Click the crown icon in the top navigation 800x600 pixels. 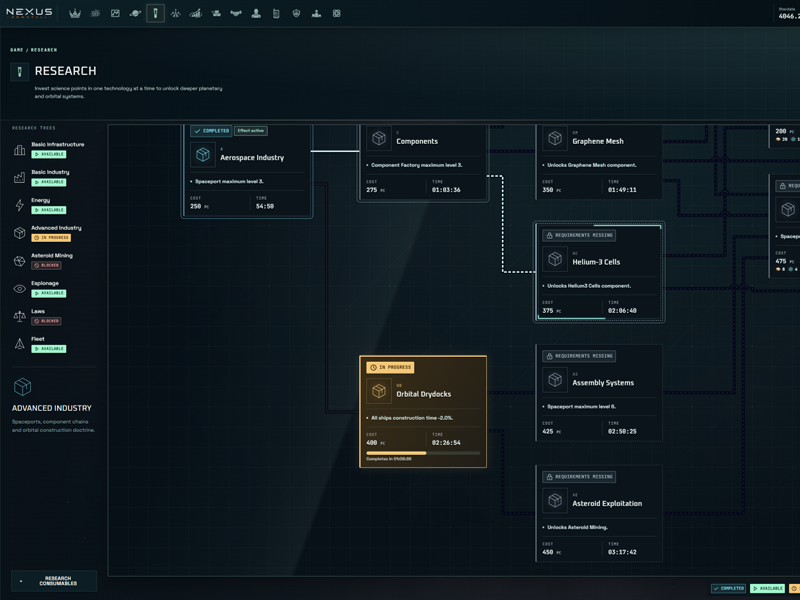75,14
